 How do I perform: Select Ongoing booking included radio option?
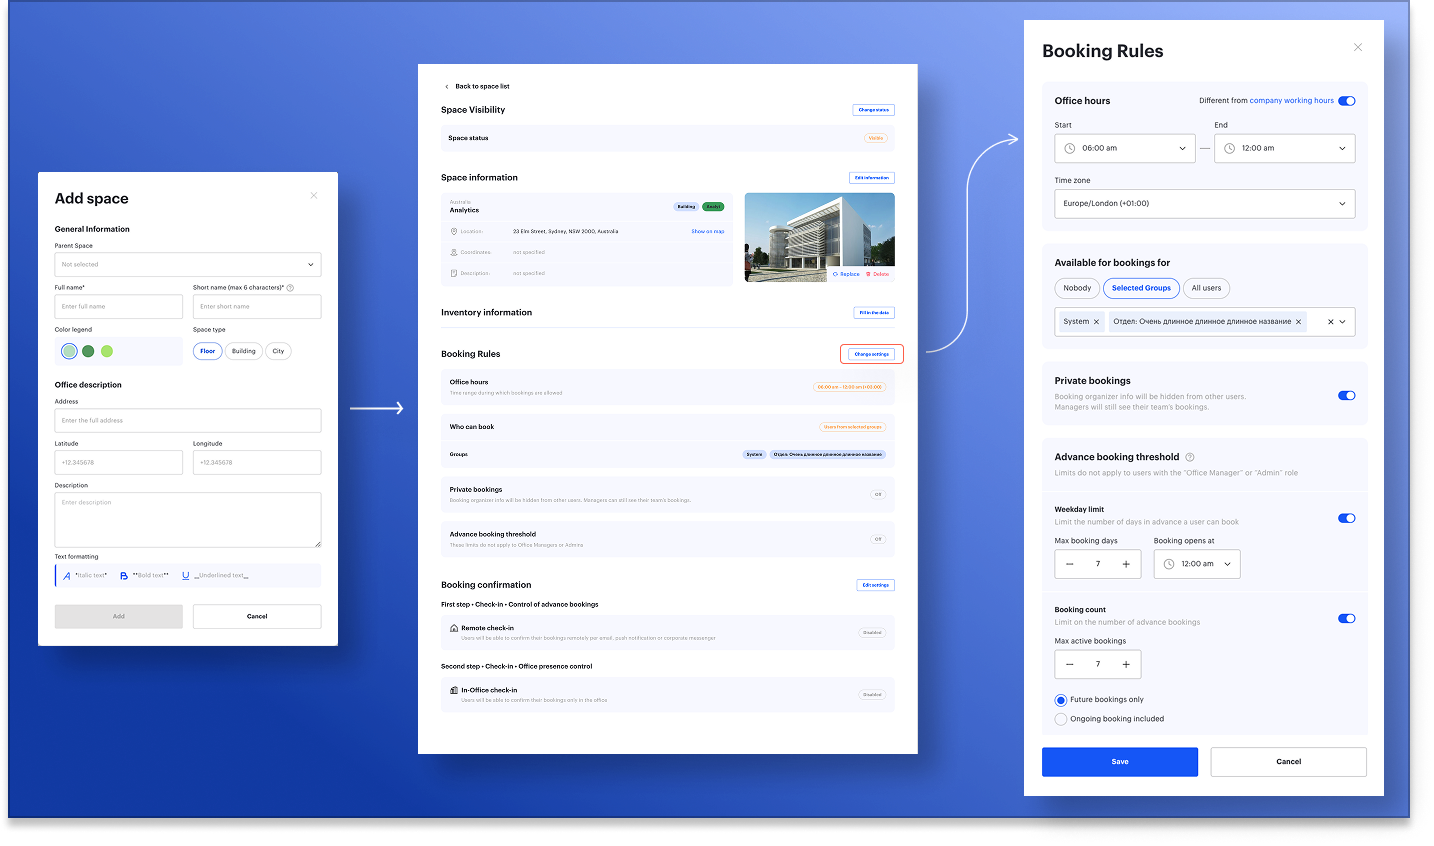pos(1061,719)
